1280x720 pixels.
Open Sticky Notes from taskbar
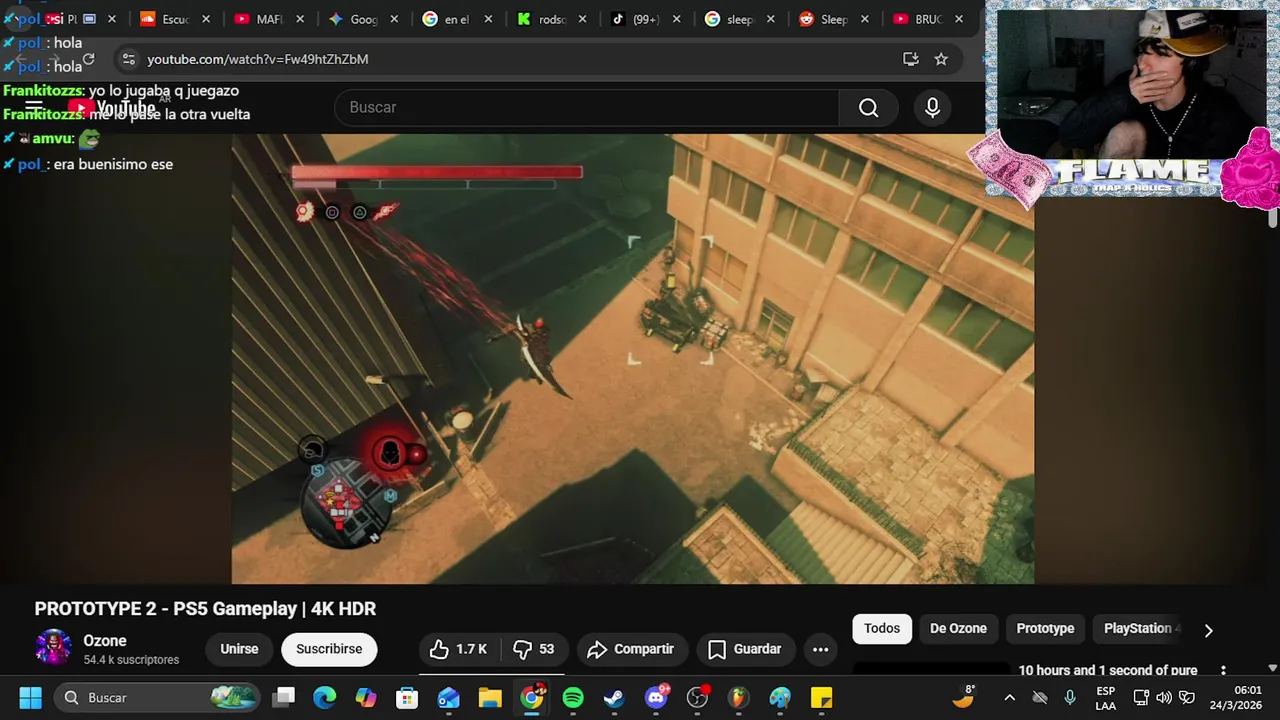[821, 697]
